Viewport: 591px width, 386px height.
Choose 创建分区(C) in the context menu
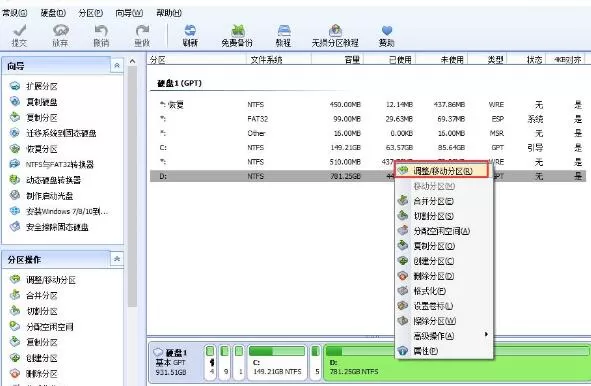pyautogui.click(x=445, y=261)
